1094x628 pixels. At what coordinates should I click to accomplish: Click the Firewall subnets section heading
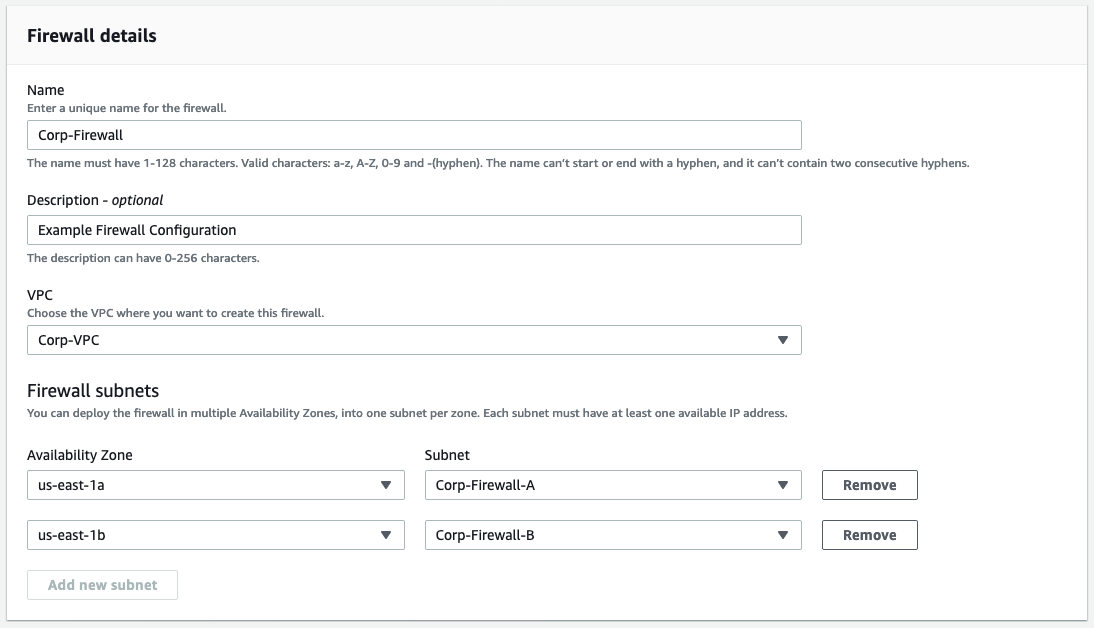pyautogui.click(x=92, y=391)
